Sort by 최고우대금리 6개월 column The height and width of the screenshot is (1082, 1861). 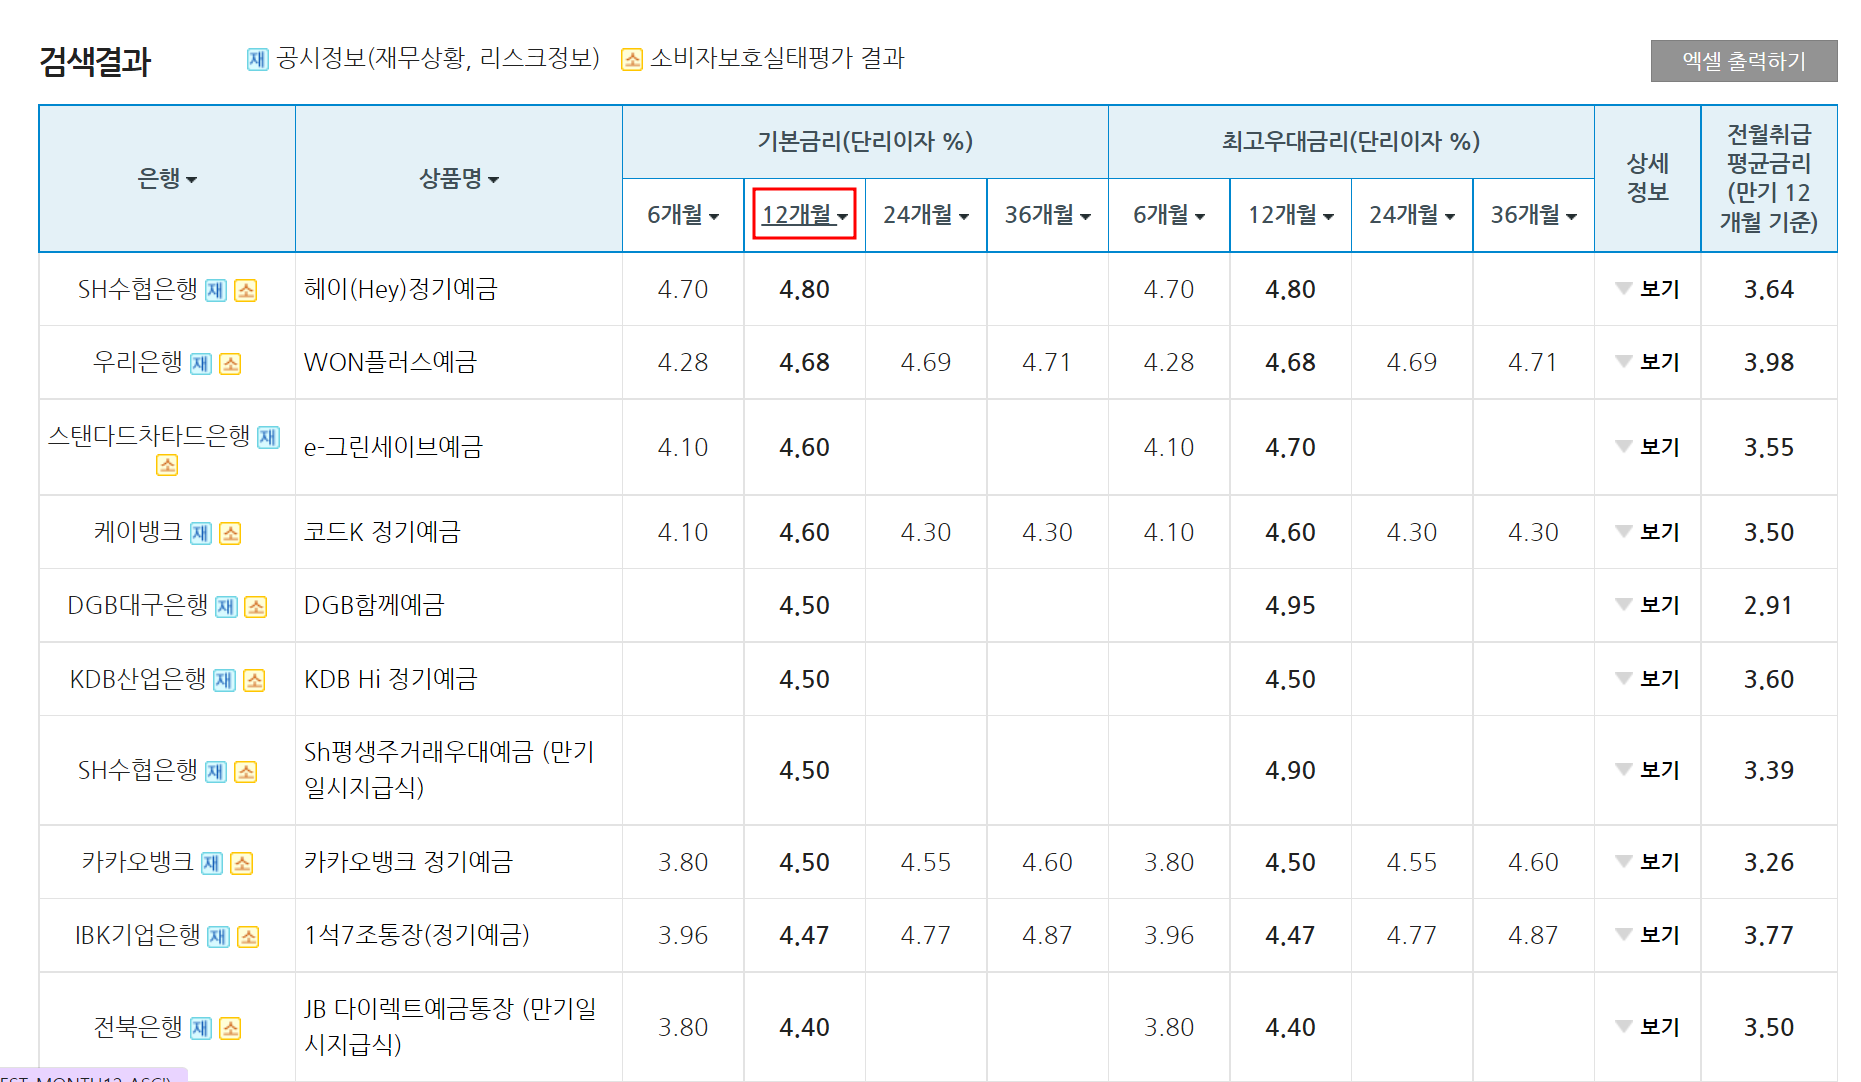pyautogui.click(x=1169, y=215)
